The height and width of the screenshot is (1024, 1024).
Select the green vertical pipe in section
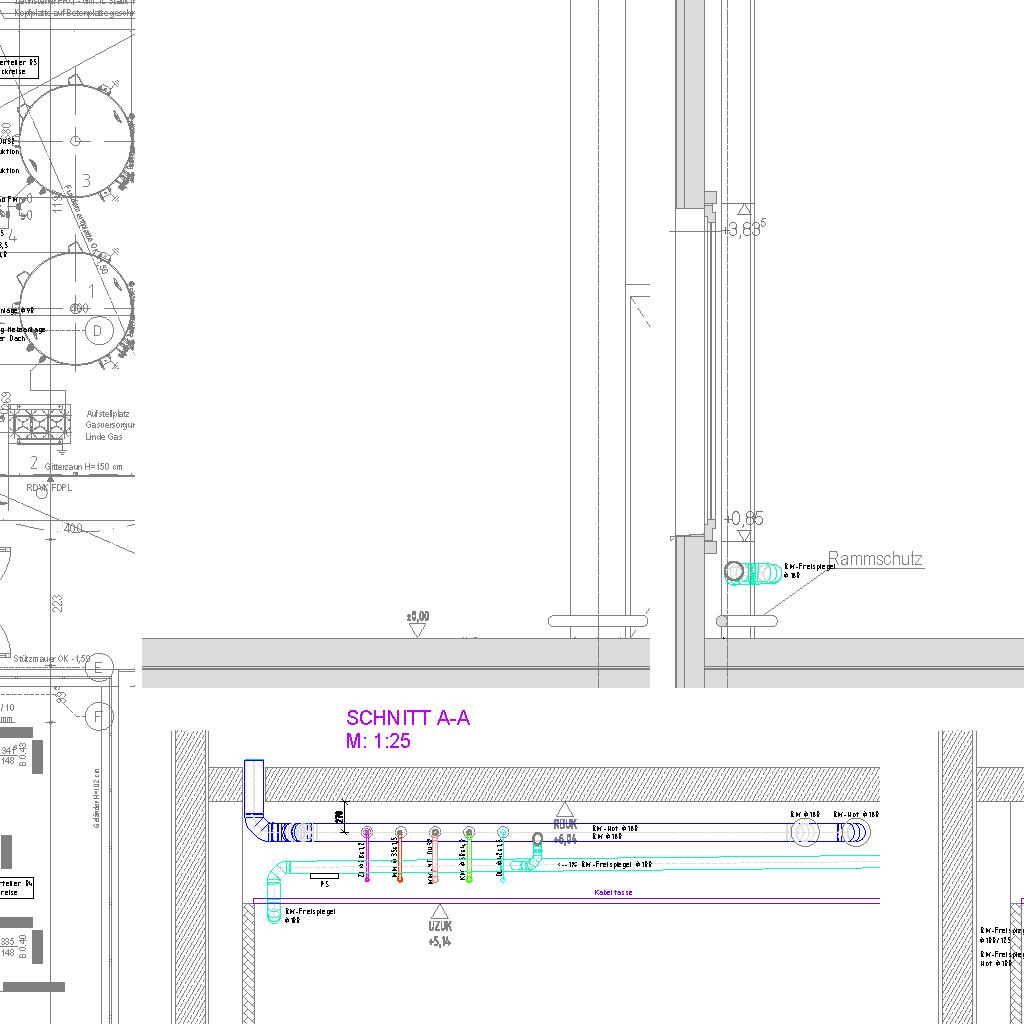pyautogui.click(x=468, y=856)
